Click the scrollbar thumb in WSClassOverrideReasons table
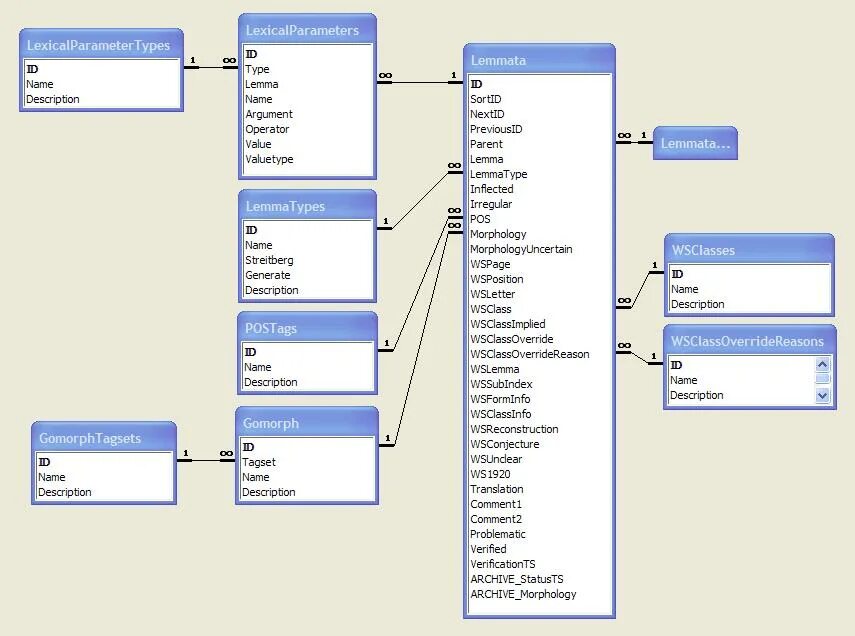Screen dimensions: 855x636 point(822,379)
